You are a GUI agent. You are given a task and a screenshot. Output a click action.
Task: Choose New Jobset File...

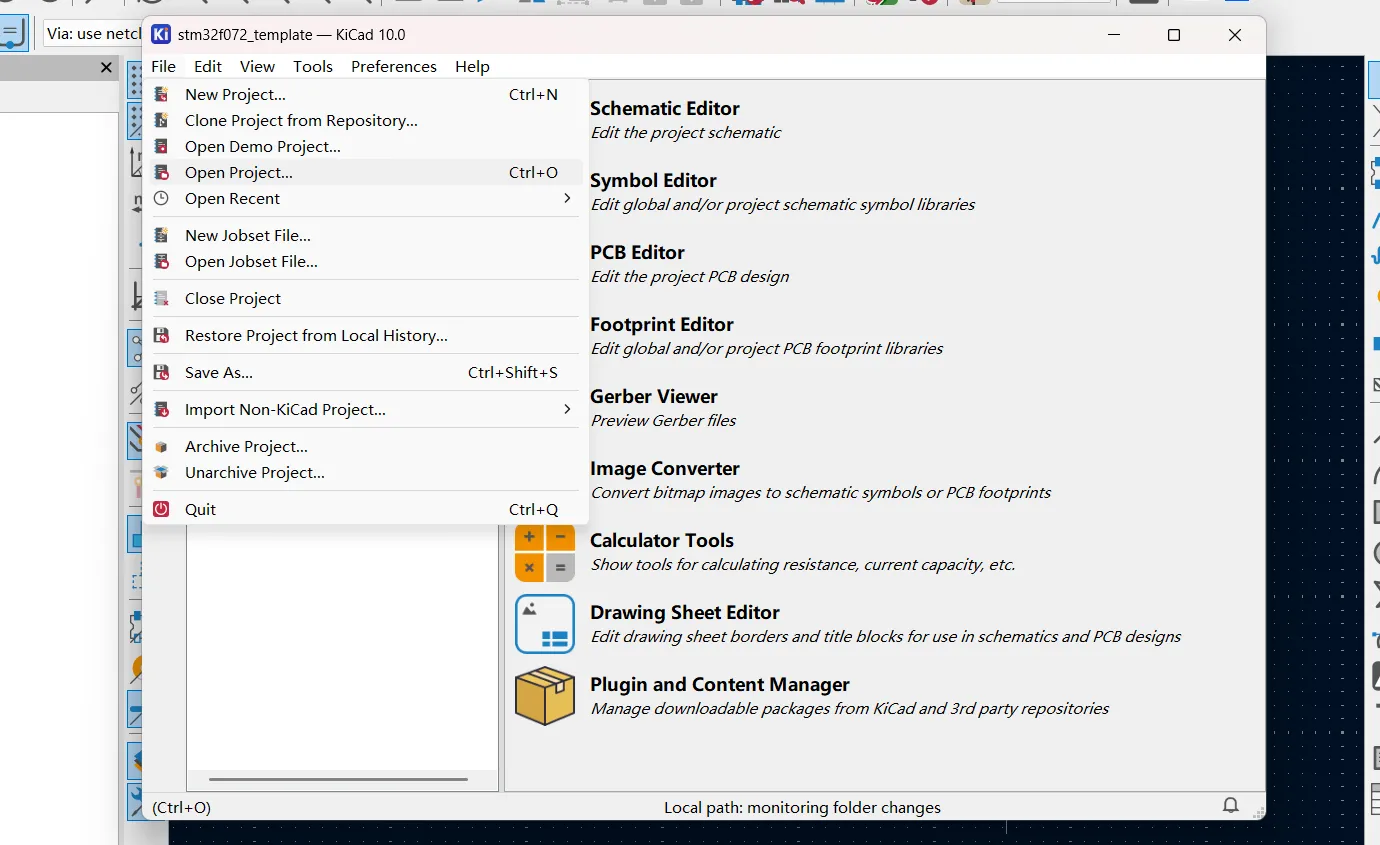[x=365, y=235]
